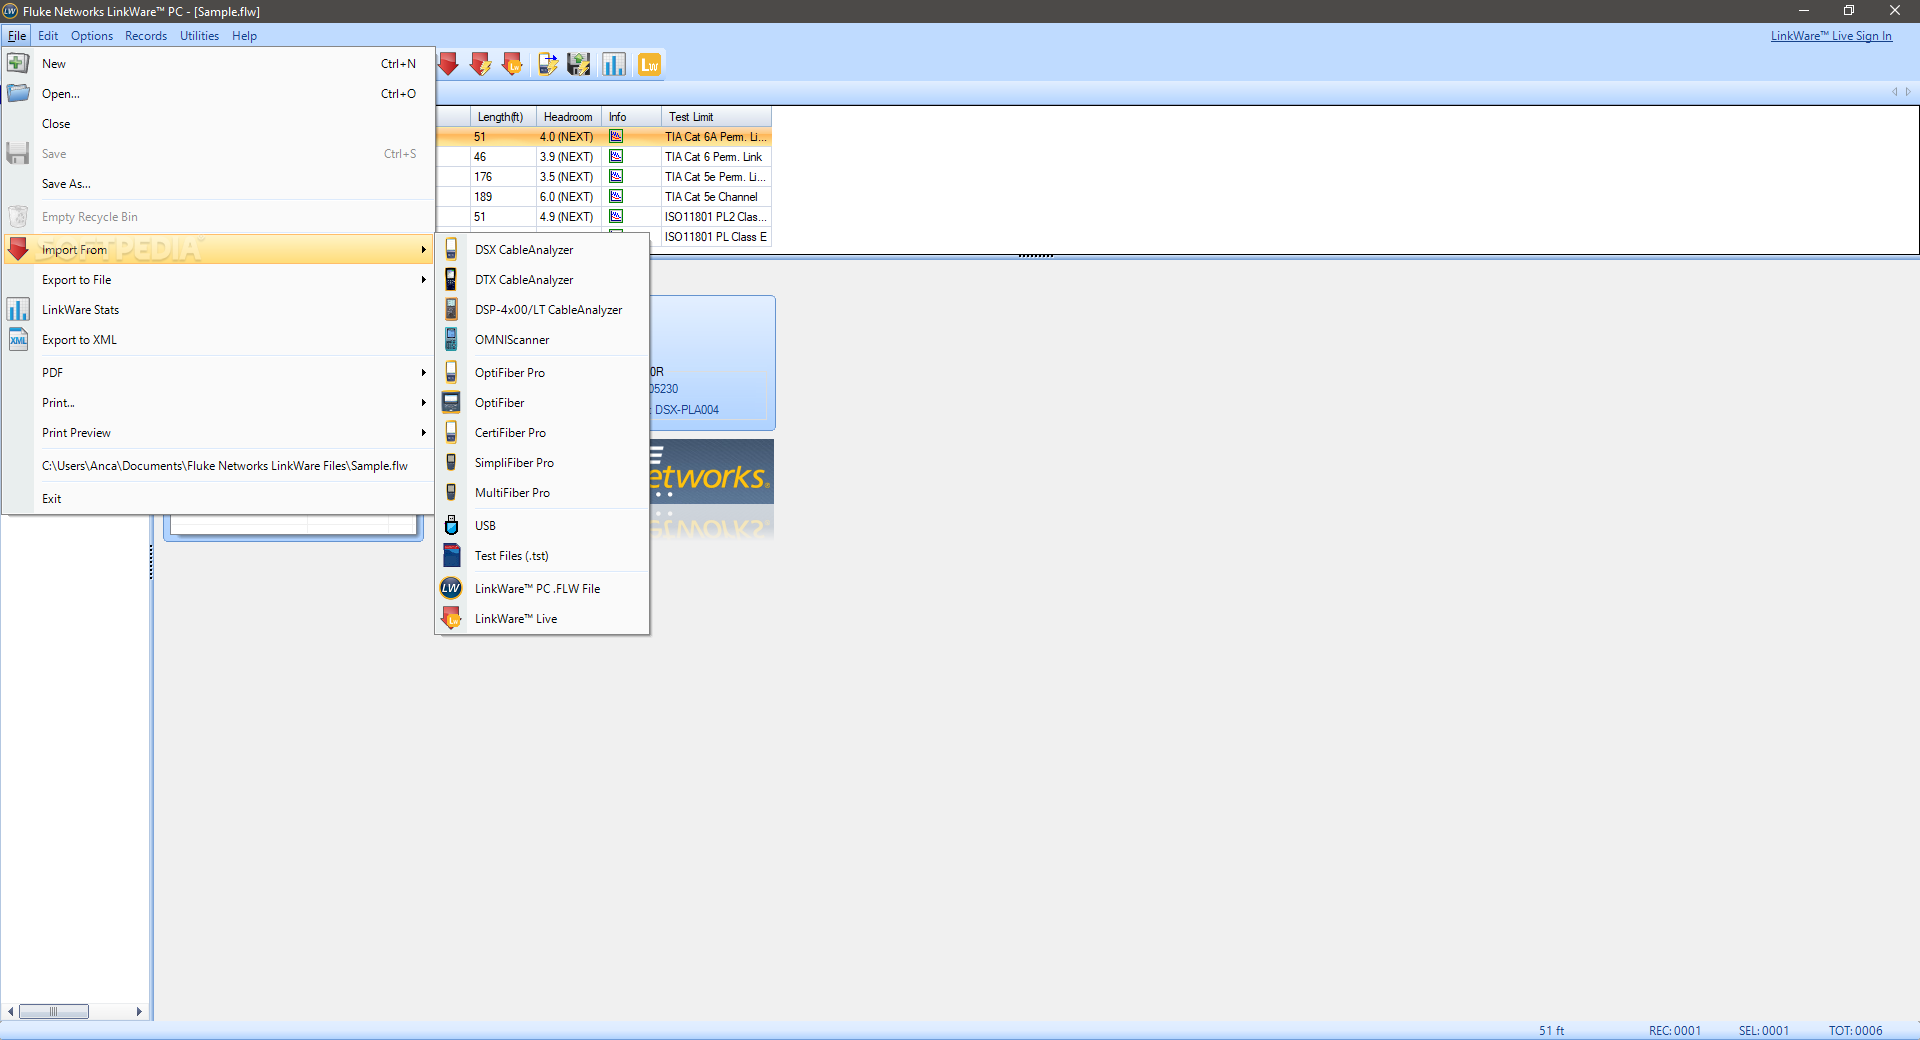Open recent file Sample.flw from File menu
Viewport: 1920px width, 1040px height.
point(218,466)
